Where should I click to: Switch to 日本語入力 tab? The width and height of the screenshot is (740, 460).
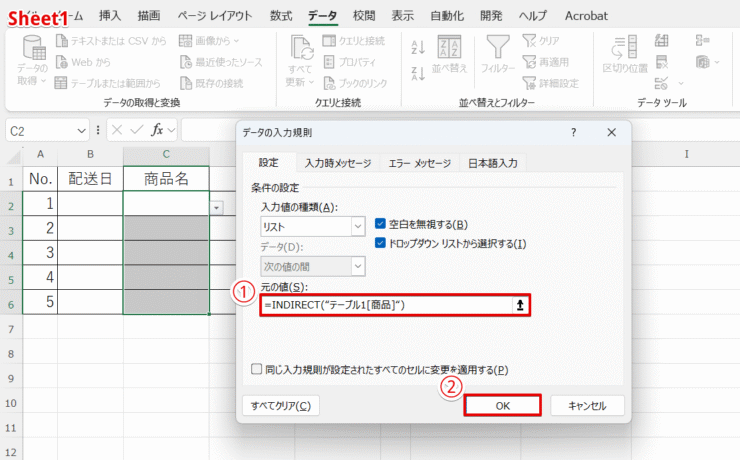493,163
